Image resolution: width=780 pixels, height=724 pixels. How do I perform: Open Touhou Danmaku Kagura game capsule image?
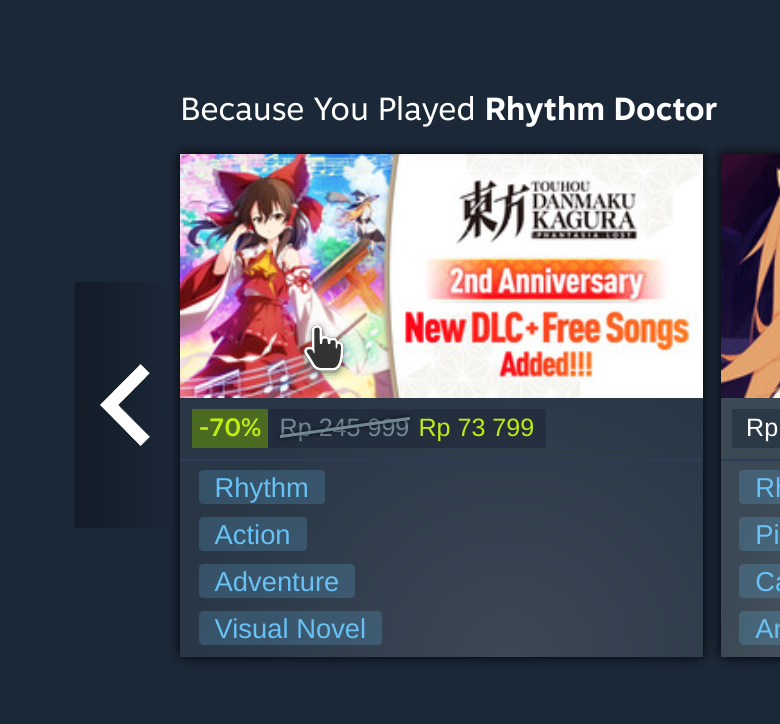point(441,276)
